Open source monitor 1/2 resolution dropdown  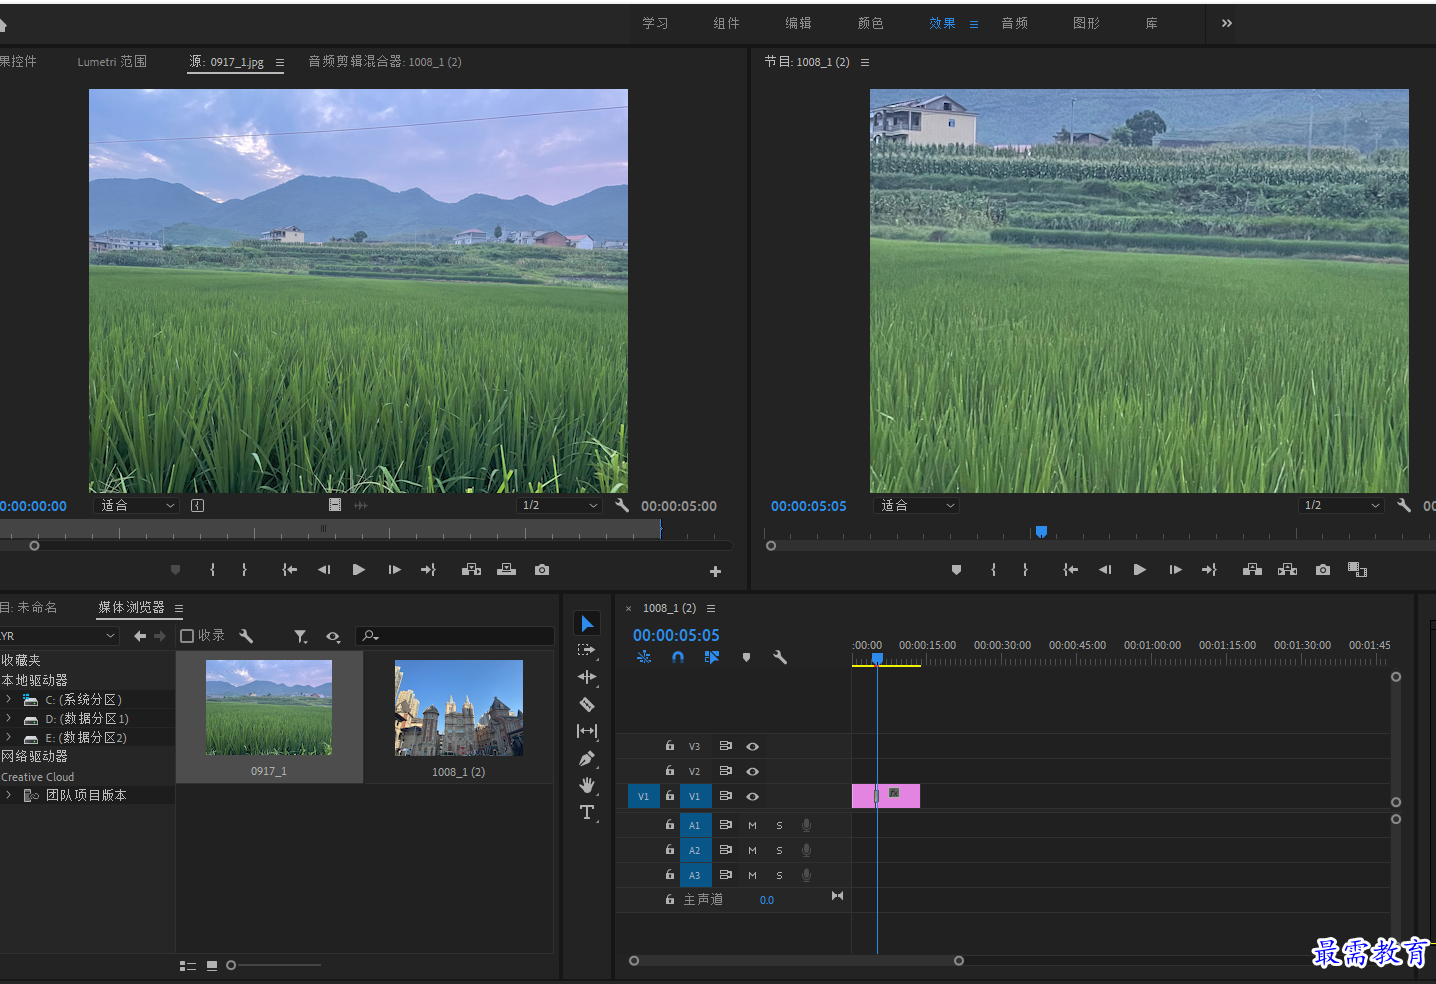pos(560,506)
